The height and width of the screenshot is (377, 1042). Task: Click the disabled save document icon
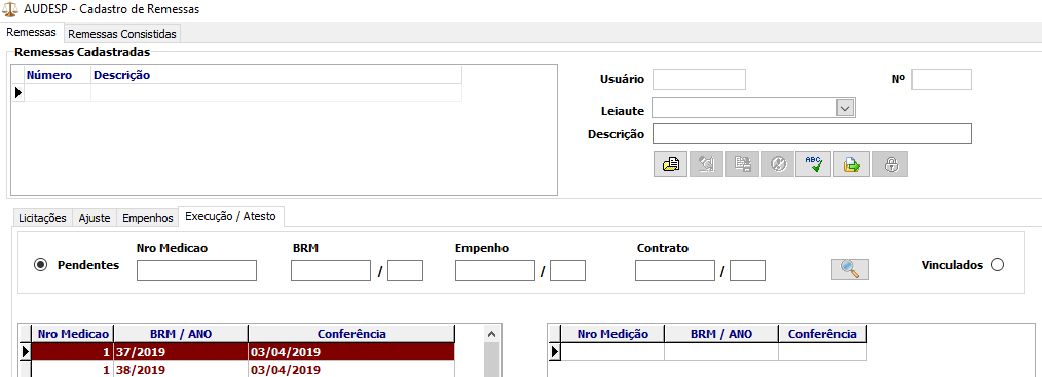(x=742, y=164)
